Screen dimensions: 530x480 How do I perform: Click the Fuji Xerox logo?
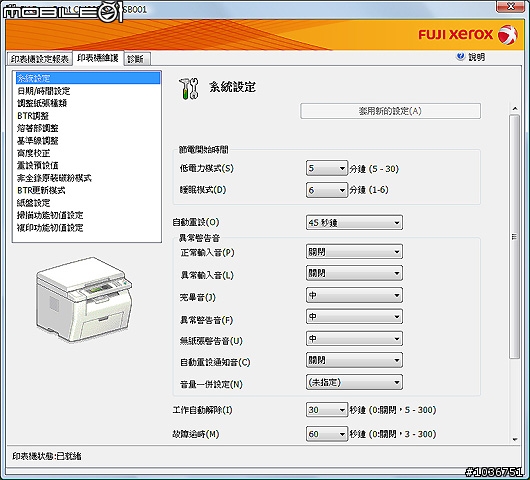coord(468,34)
